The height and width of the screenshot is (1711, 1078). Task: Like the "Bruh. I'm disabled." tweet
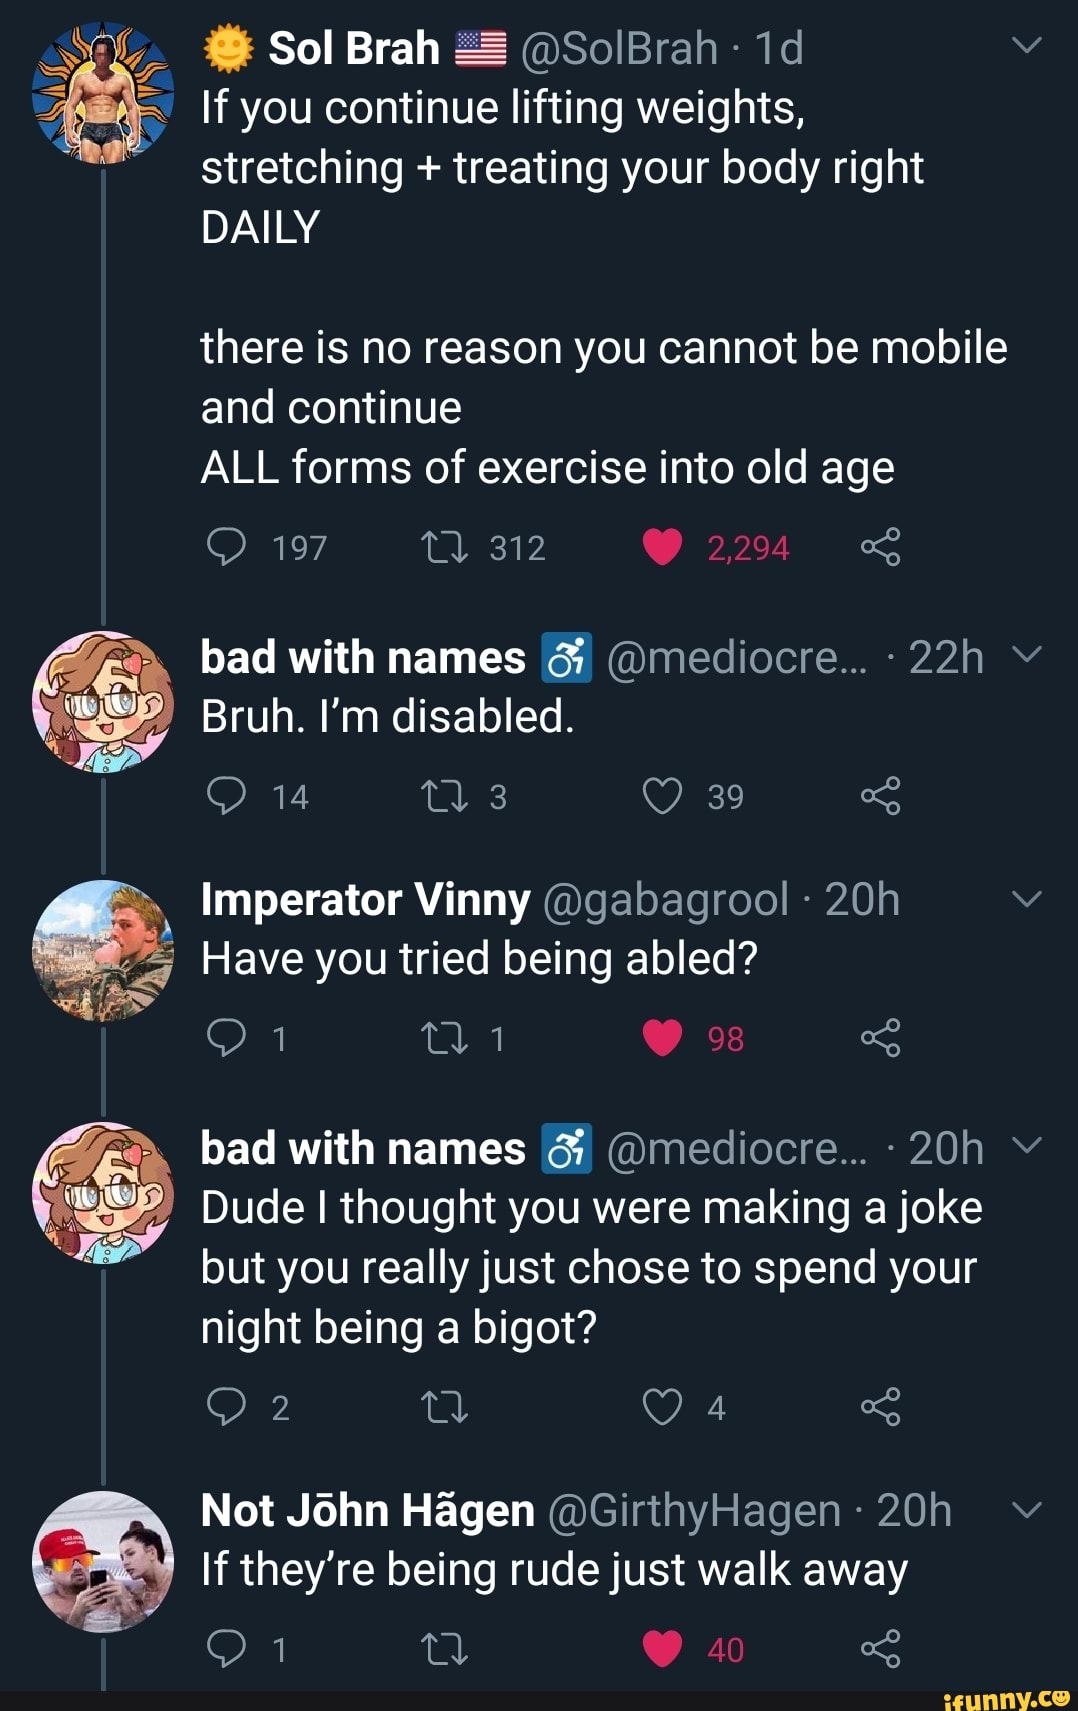pyautogui.click(x=662, y=796)
